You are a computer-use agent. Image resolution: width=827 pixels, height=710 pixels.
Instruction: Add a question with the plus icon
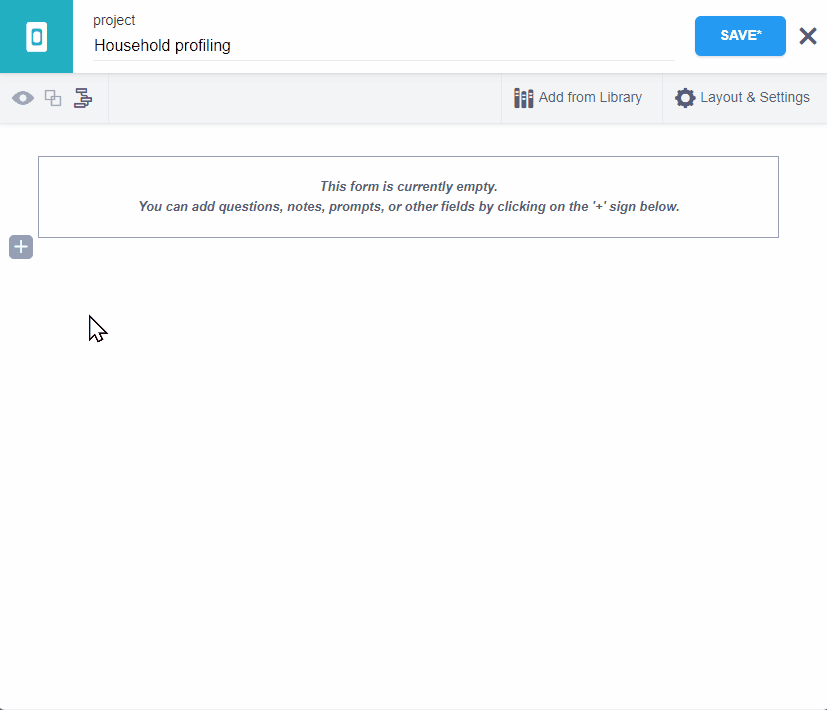(21, 247)
